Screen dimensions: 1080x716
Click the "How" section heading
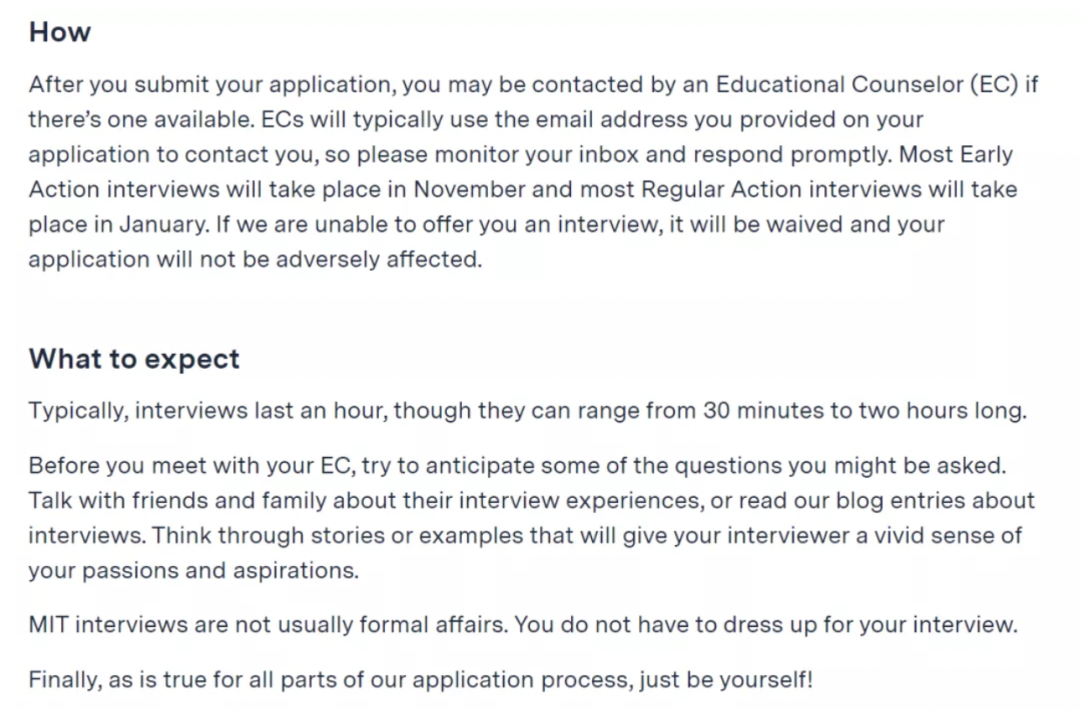click(x=59, y=32)
